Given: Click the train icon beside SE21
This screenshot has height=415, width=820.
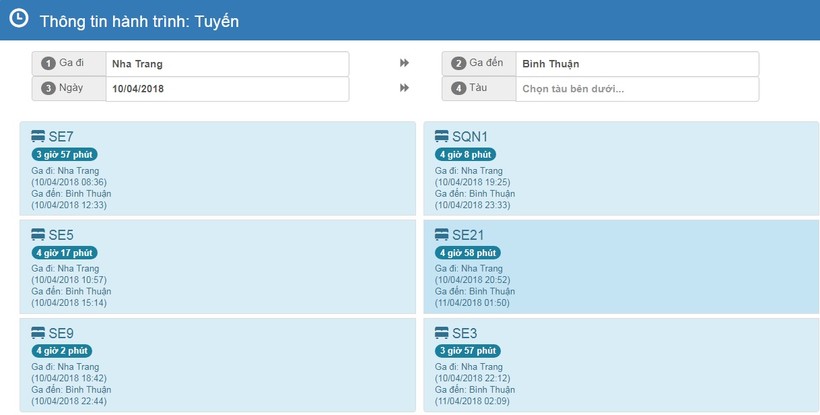Looking at the screenshot, I should pos(442,234).
